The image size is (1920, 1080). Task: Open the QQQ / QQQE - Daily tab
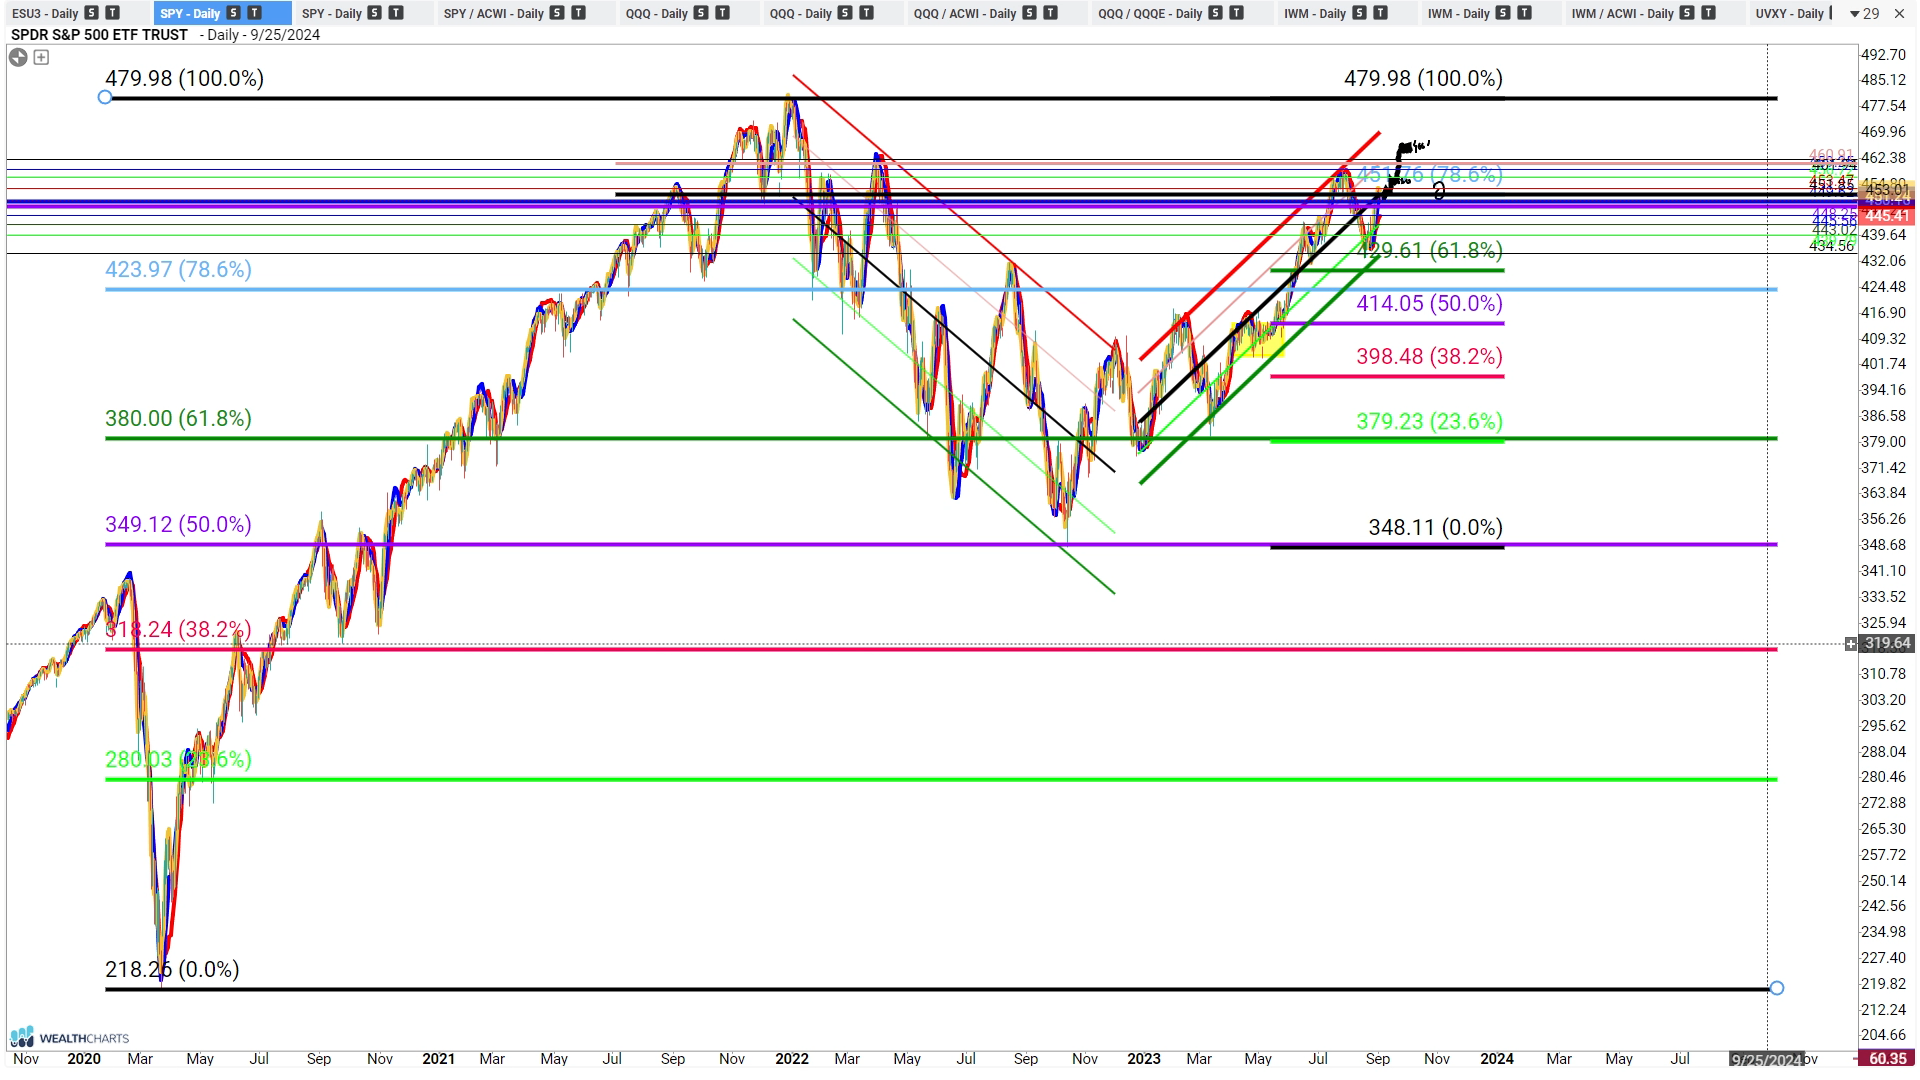[x=1150, y=13]
